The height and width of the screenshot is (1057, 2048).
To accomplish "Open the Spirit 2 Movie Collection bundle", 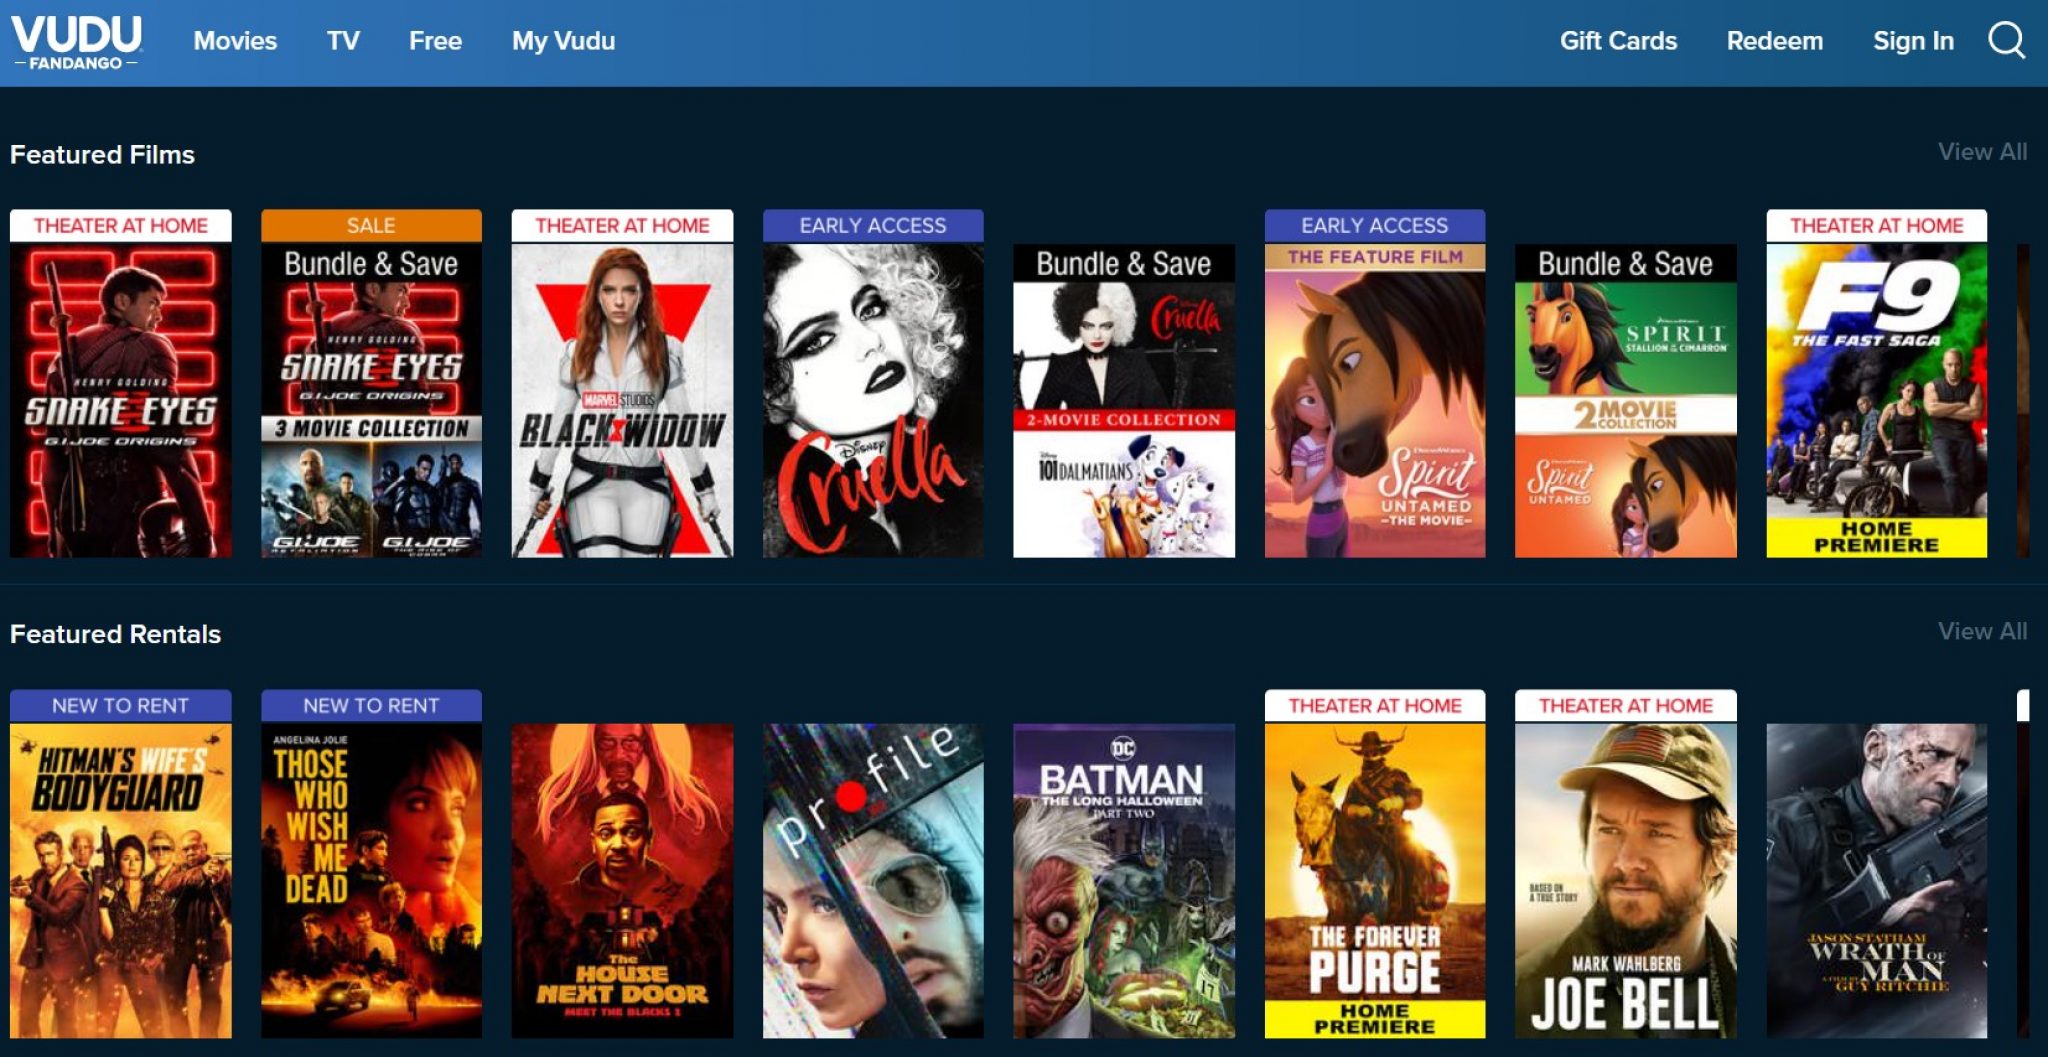I will point(1626,400).
